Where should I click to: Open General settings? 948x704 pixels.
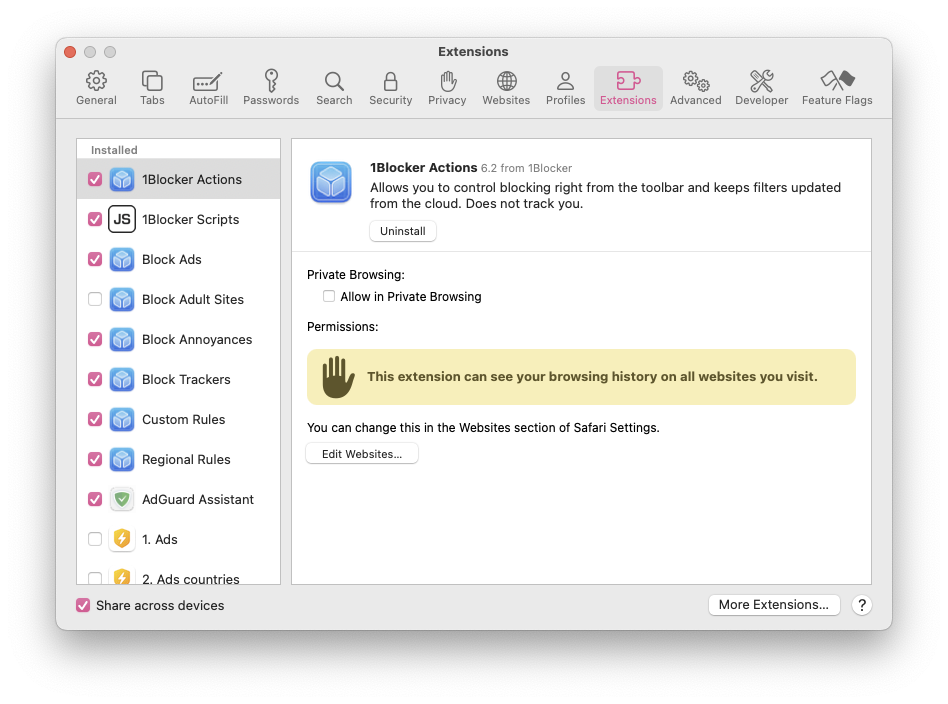tap(96, 87)
